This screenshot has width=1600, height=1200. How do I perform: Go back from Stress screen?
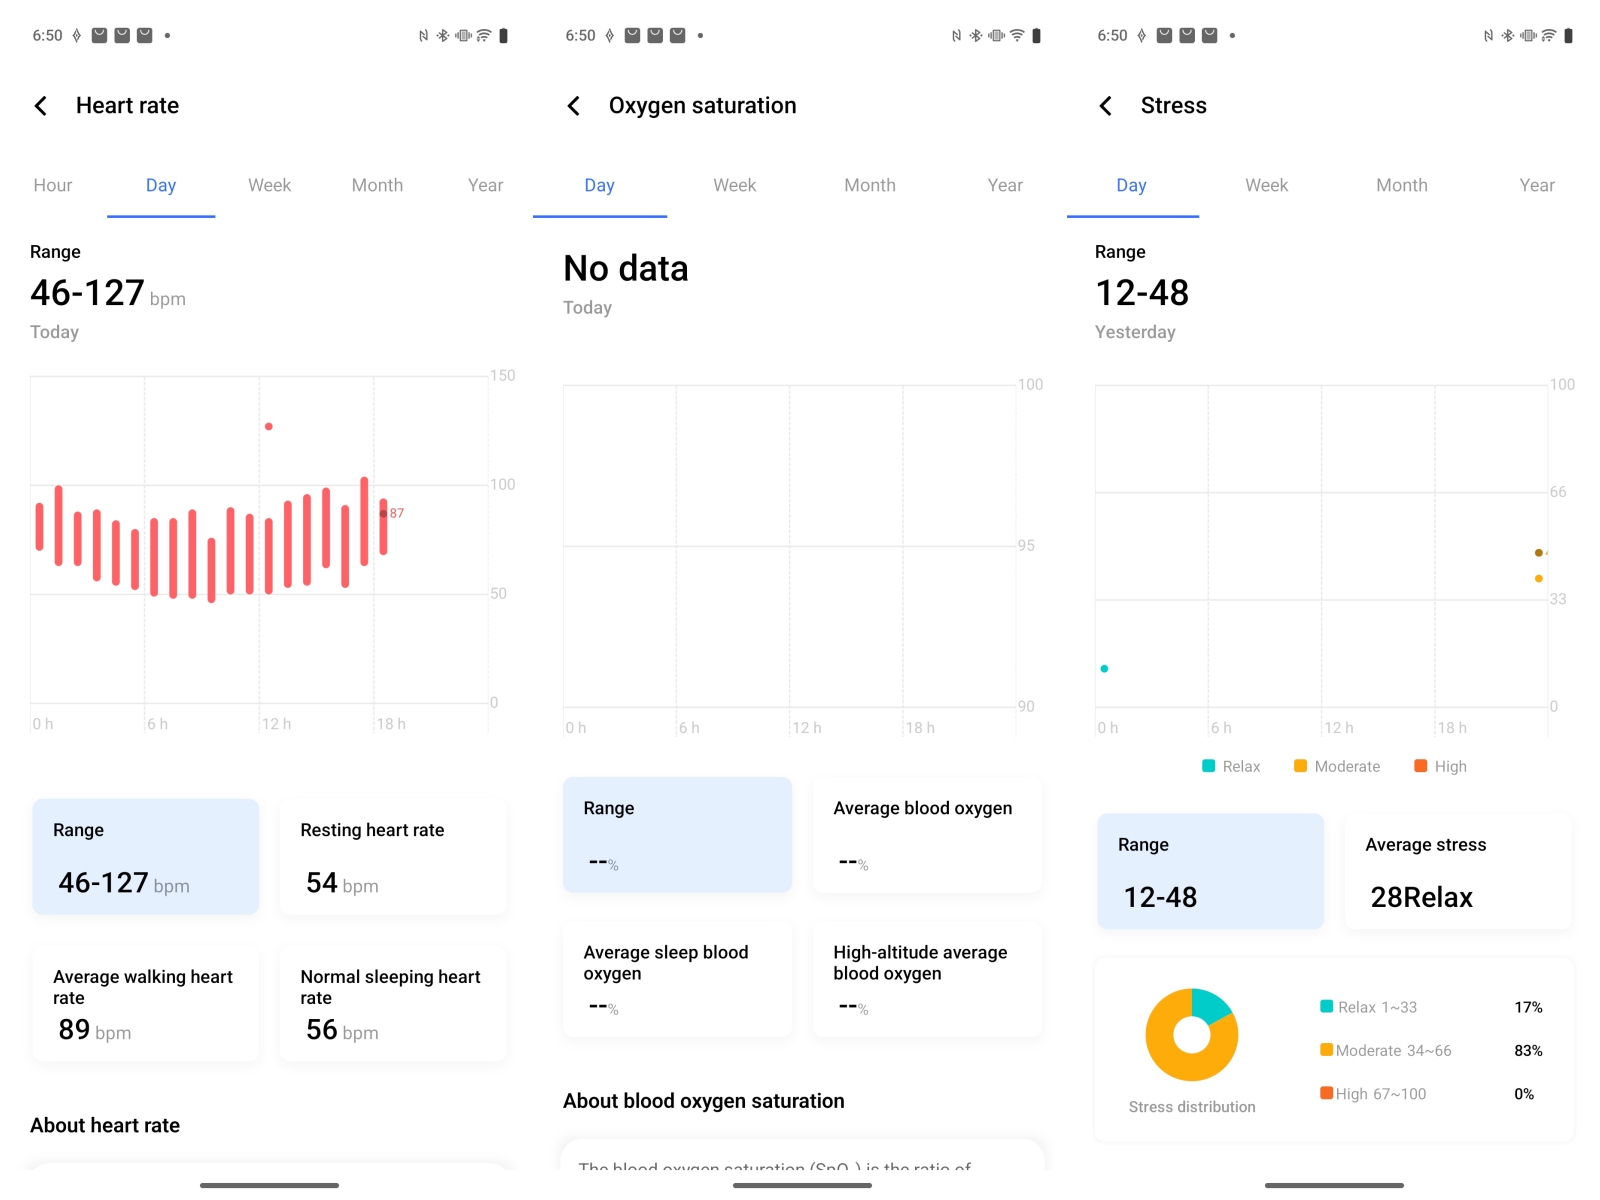1106,106
